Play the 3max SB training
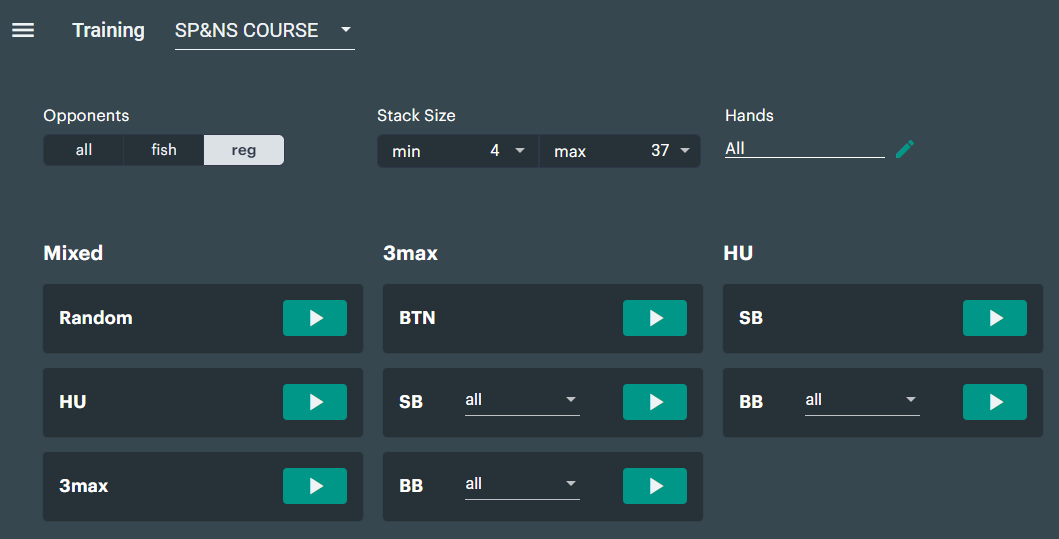This screenshot has width=1059, height=539. (x=654, y=402)
